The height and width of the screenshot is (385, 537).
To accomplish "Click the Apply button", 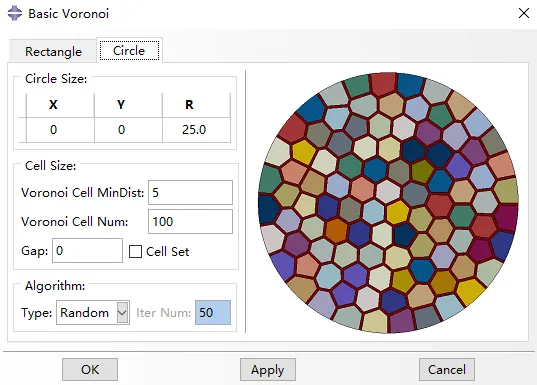I will pos(267,370).
